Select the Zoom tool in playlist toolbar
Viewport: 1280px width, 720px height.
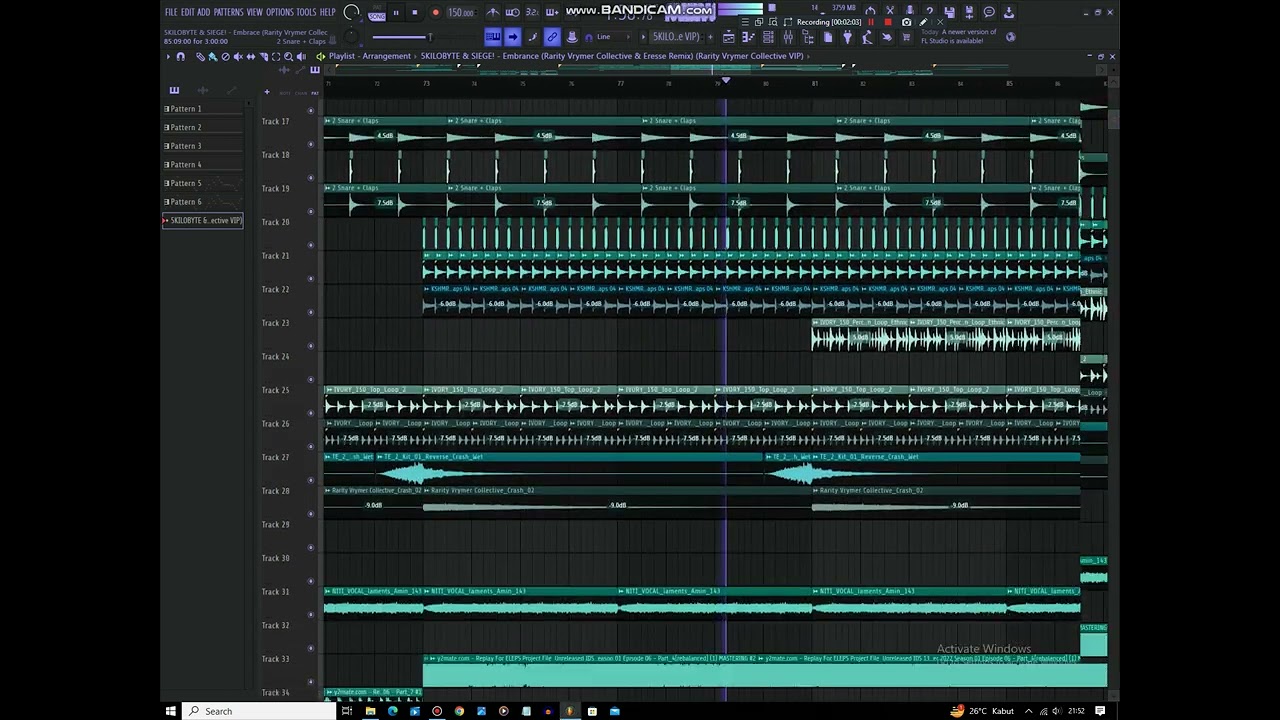pos(289,56)
